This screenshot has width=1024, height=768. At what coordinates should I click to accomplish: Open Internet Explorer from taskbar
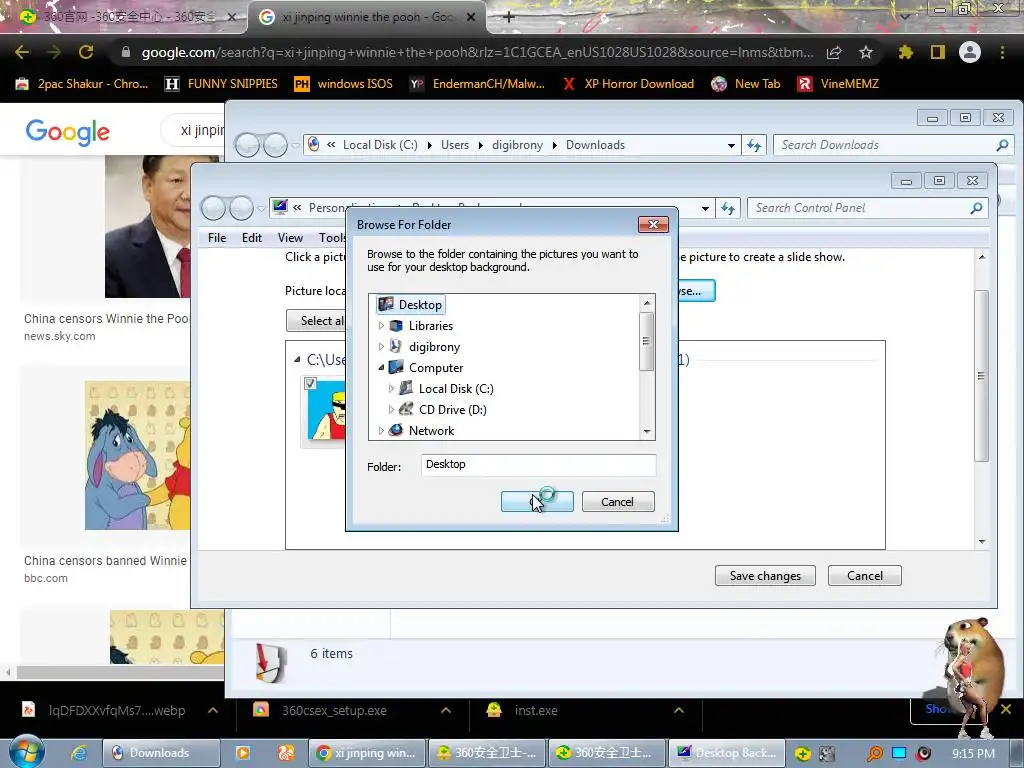click(79, 753)
